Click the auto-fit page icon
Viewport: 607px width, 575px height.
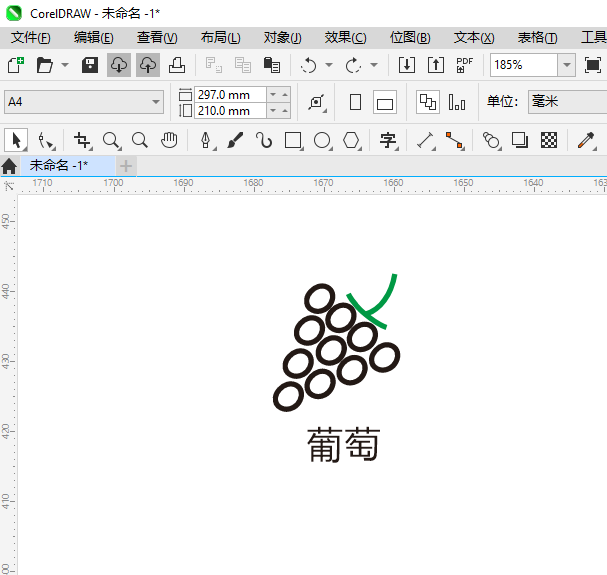tap(317, 102)
